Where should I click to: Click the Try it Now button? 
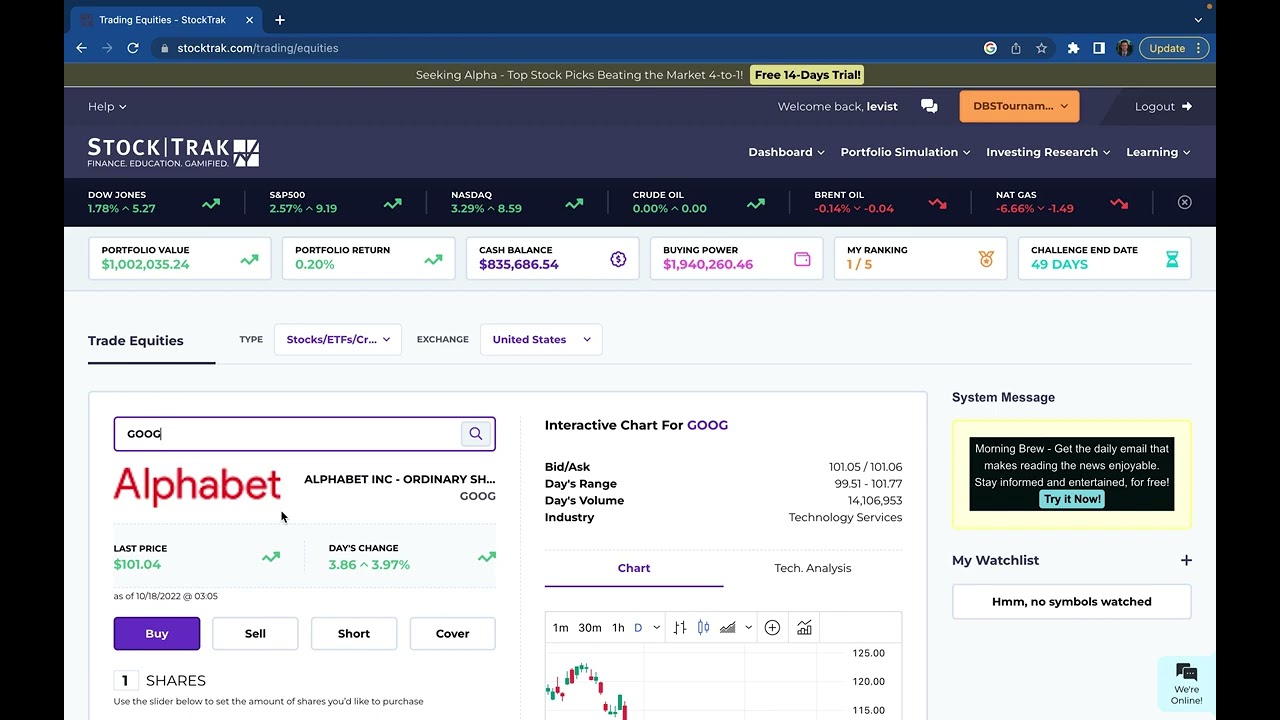[x=1072, y=499]
